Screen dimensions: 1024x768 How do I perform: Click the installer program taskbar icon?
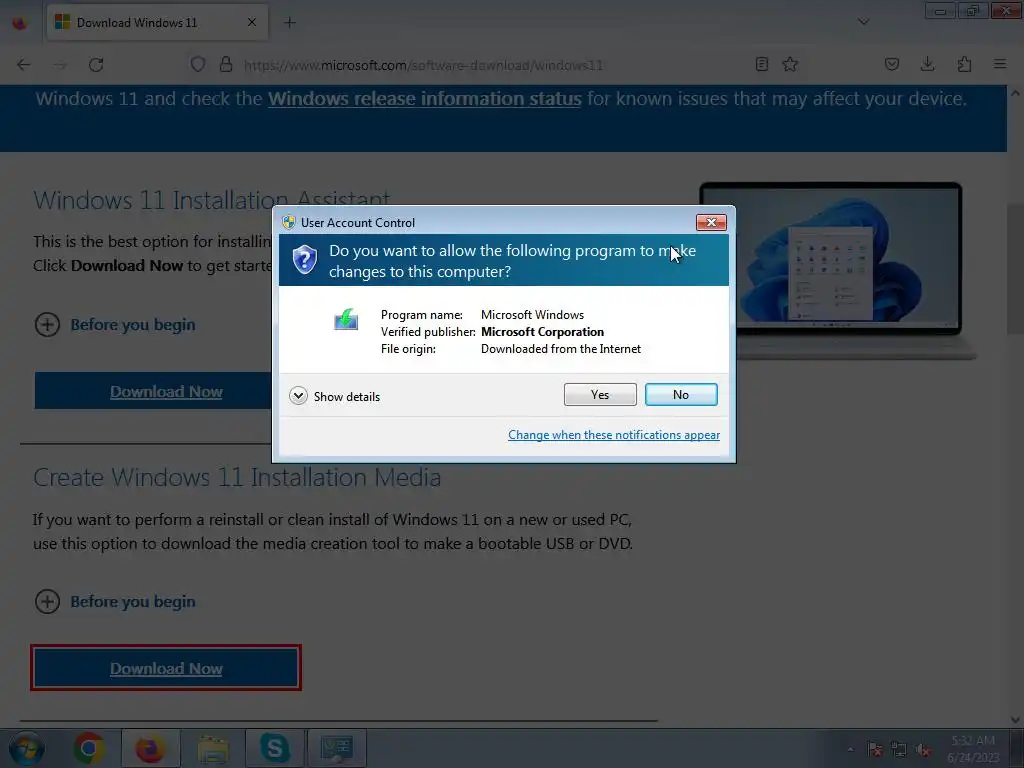[337, 748]
